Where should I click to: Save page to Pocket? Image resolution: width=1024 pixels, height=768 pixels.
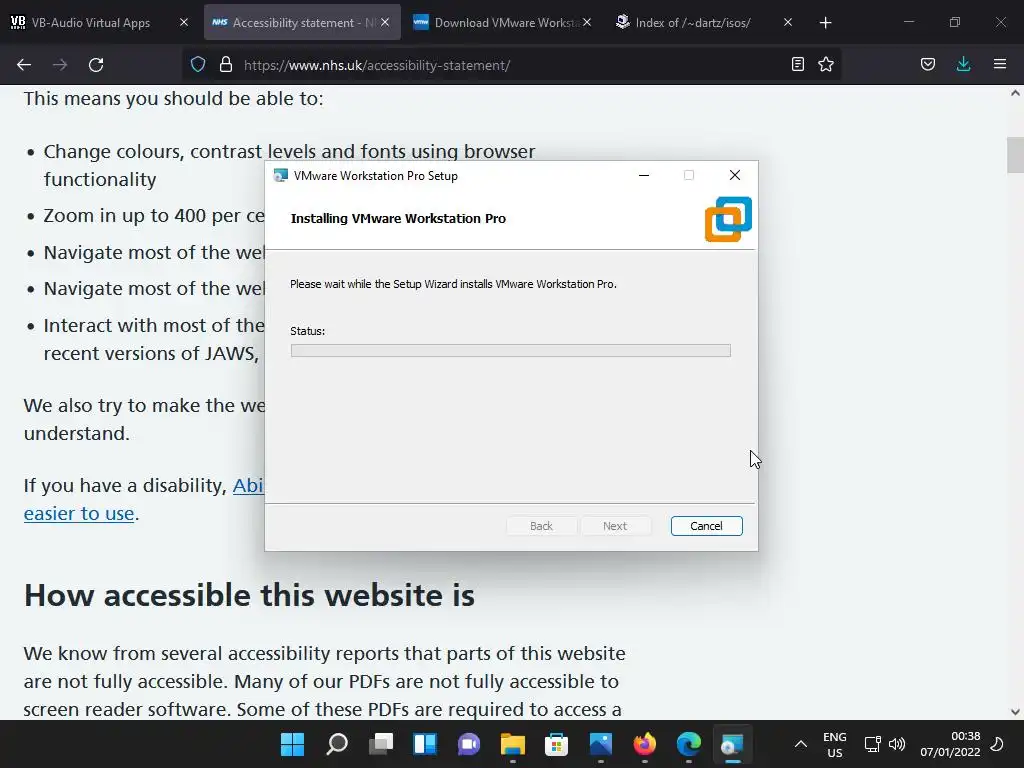tap(928, 65)
